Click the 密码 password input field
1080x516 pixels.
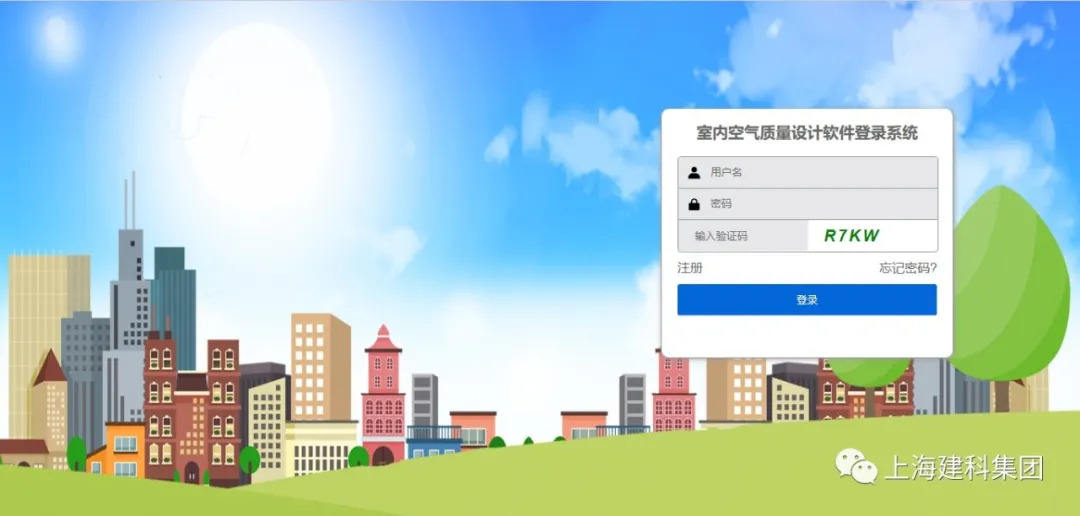tap(807, 204)
